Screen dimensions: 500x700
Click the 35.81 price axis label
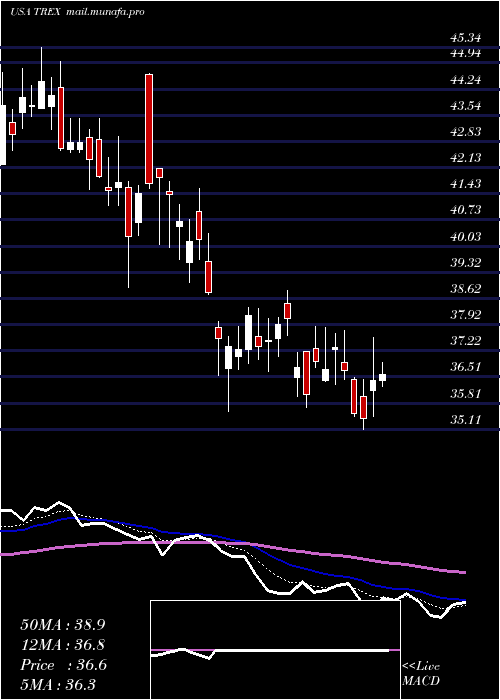coord(466,394)
